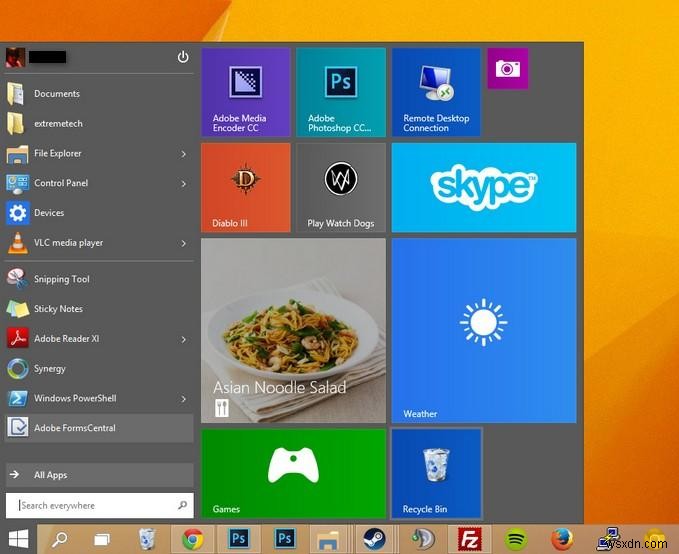
Task: Open the highlighted Adobe FormsCentral entry
Action: click(99, 428)
